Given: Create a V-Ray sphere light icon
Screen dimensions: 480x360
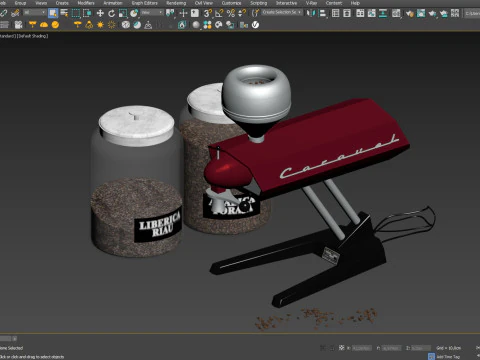Looking at the screenshot, I should click(x=55, y=25).
